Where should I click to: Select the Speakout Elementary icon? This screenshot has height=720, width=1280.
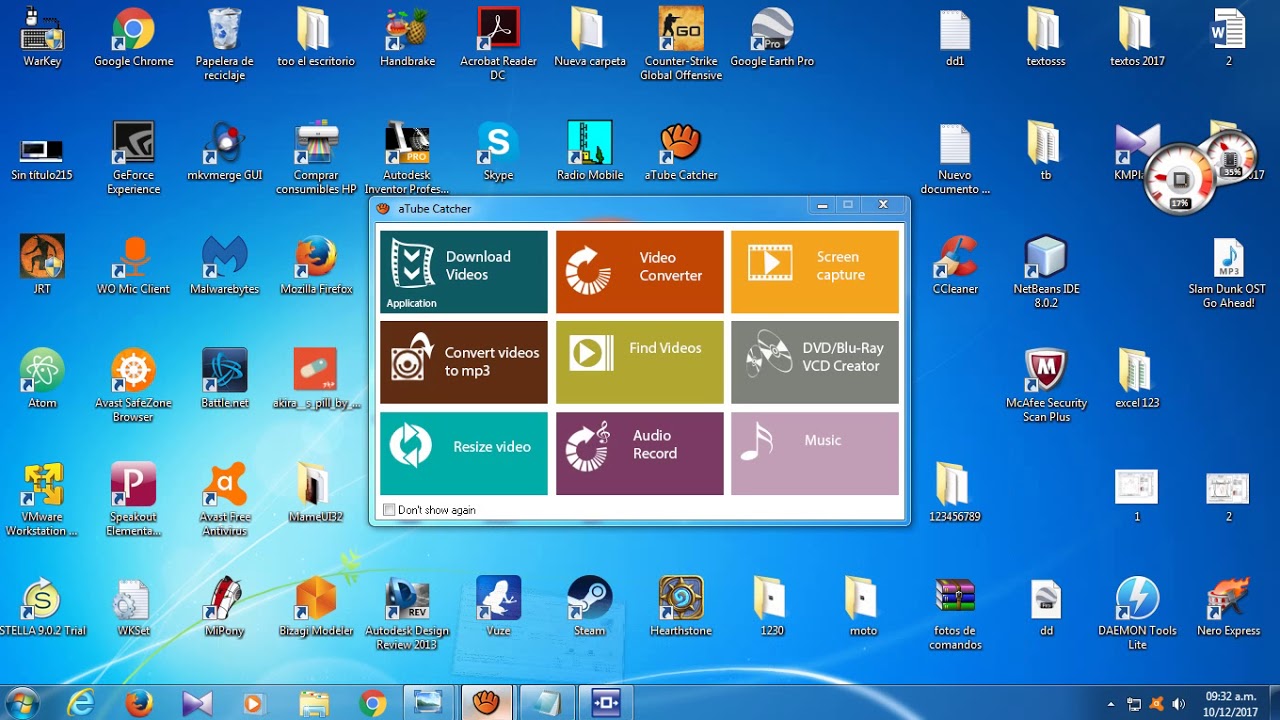click(133, 501)
